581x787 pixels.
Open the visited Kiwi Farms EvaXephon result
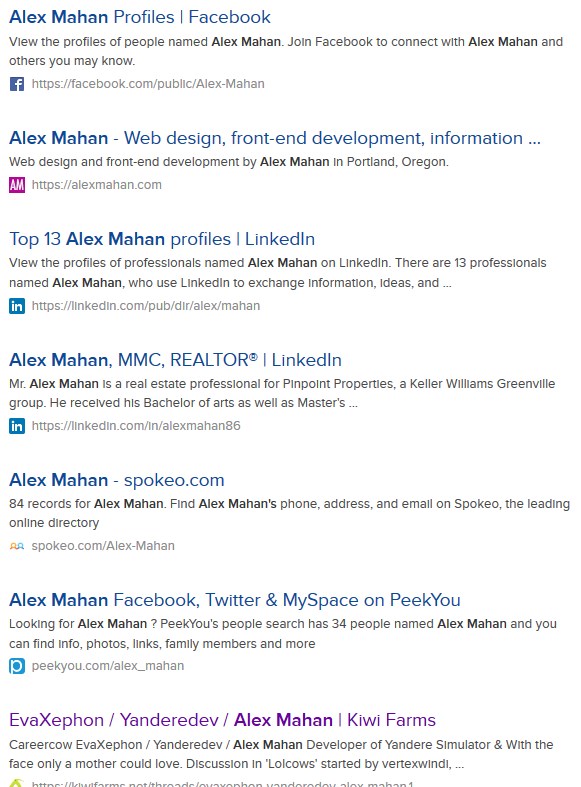click(222, 720)
